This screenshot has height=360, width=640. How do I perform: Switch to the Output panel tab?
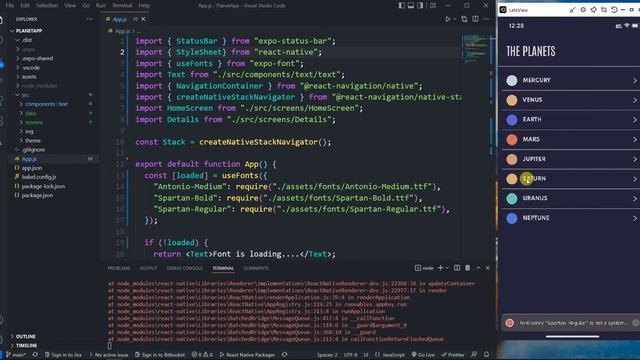point(149,268)
